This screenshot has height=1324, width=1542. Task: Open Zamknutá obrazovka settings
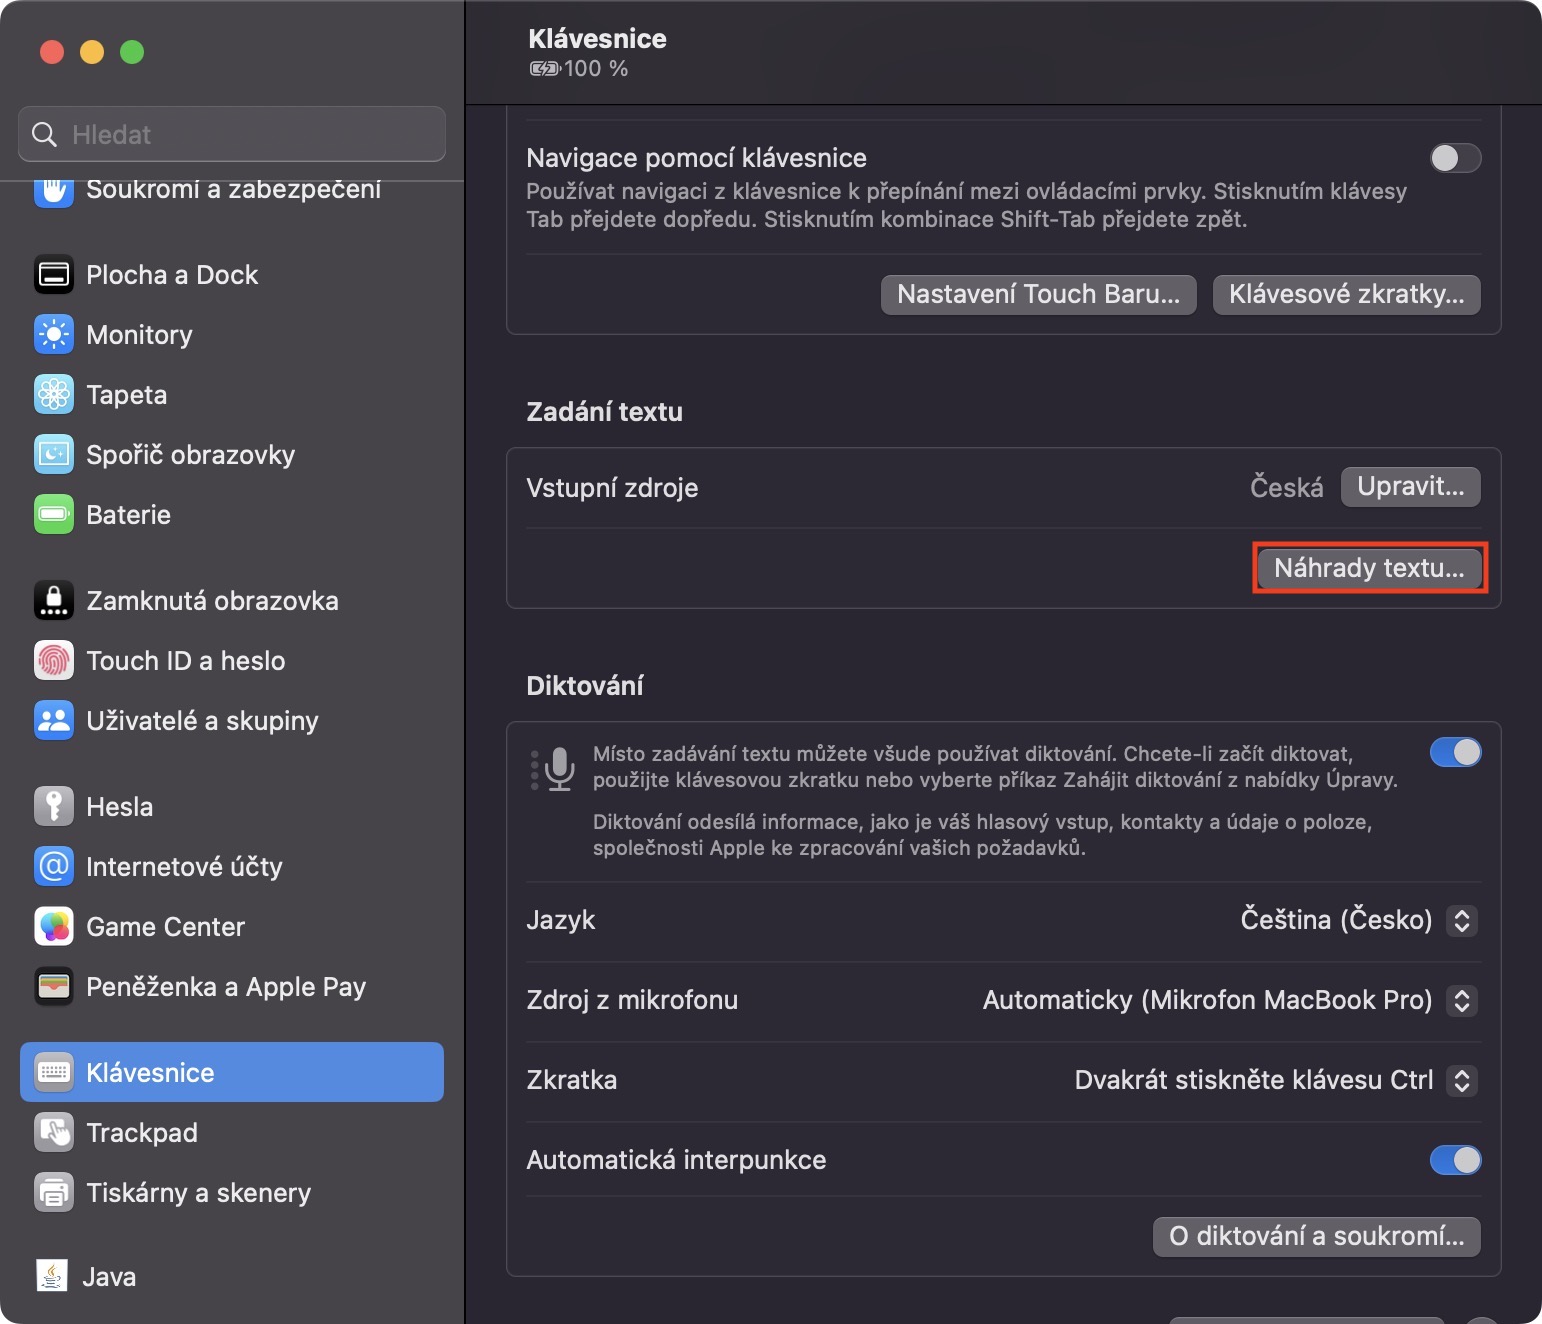212,601
